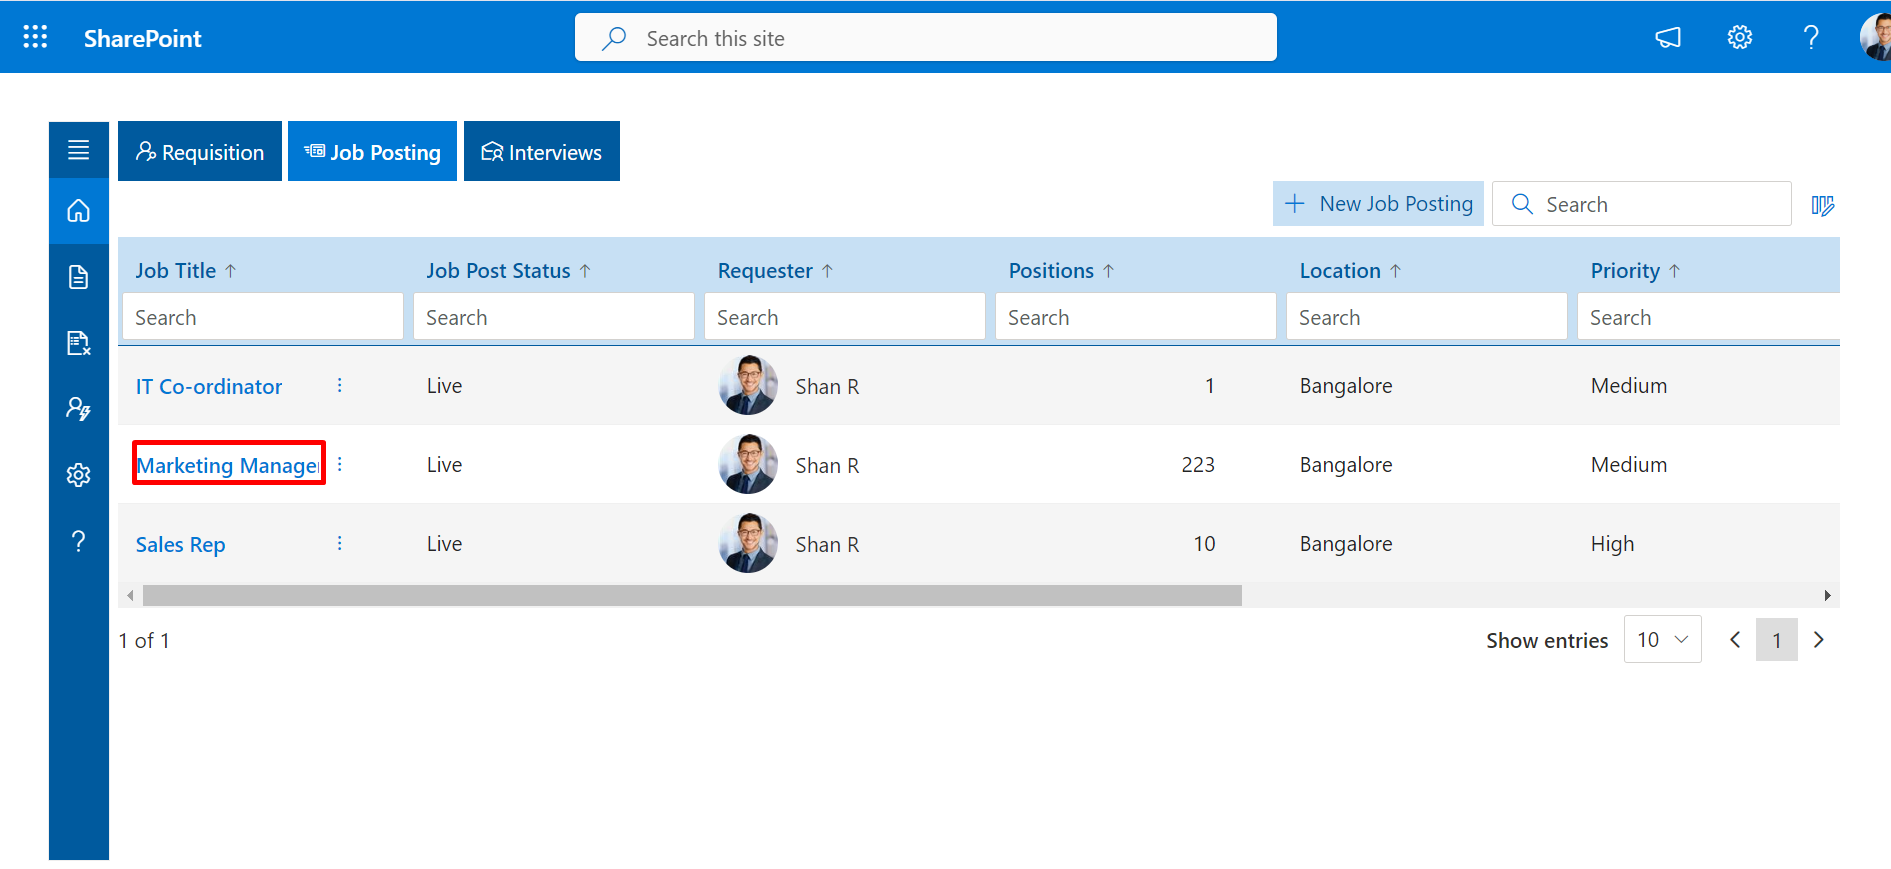
Task: Click the Job Title sort arrow
Action: coord(231,271)
